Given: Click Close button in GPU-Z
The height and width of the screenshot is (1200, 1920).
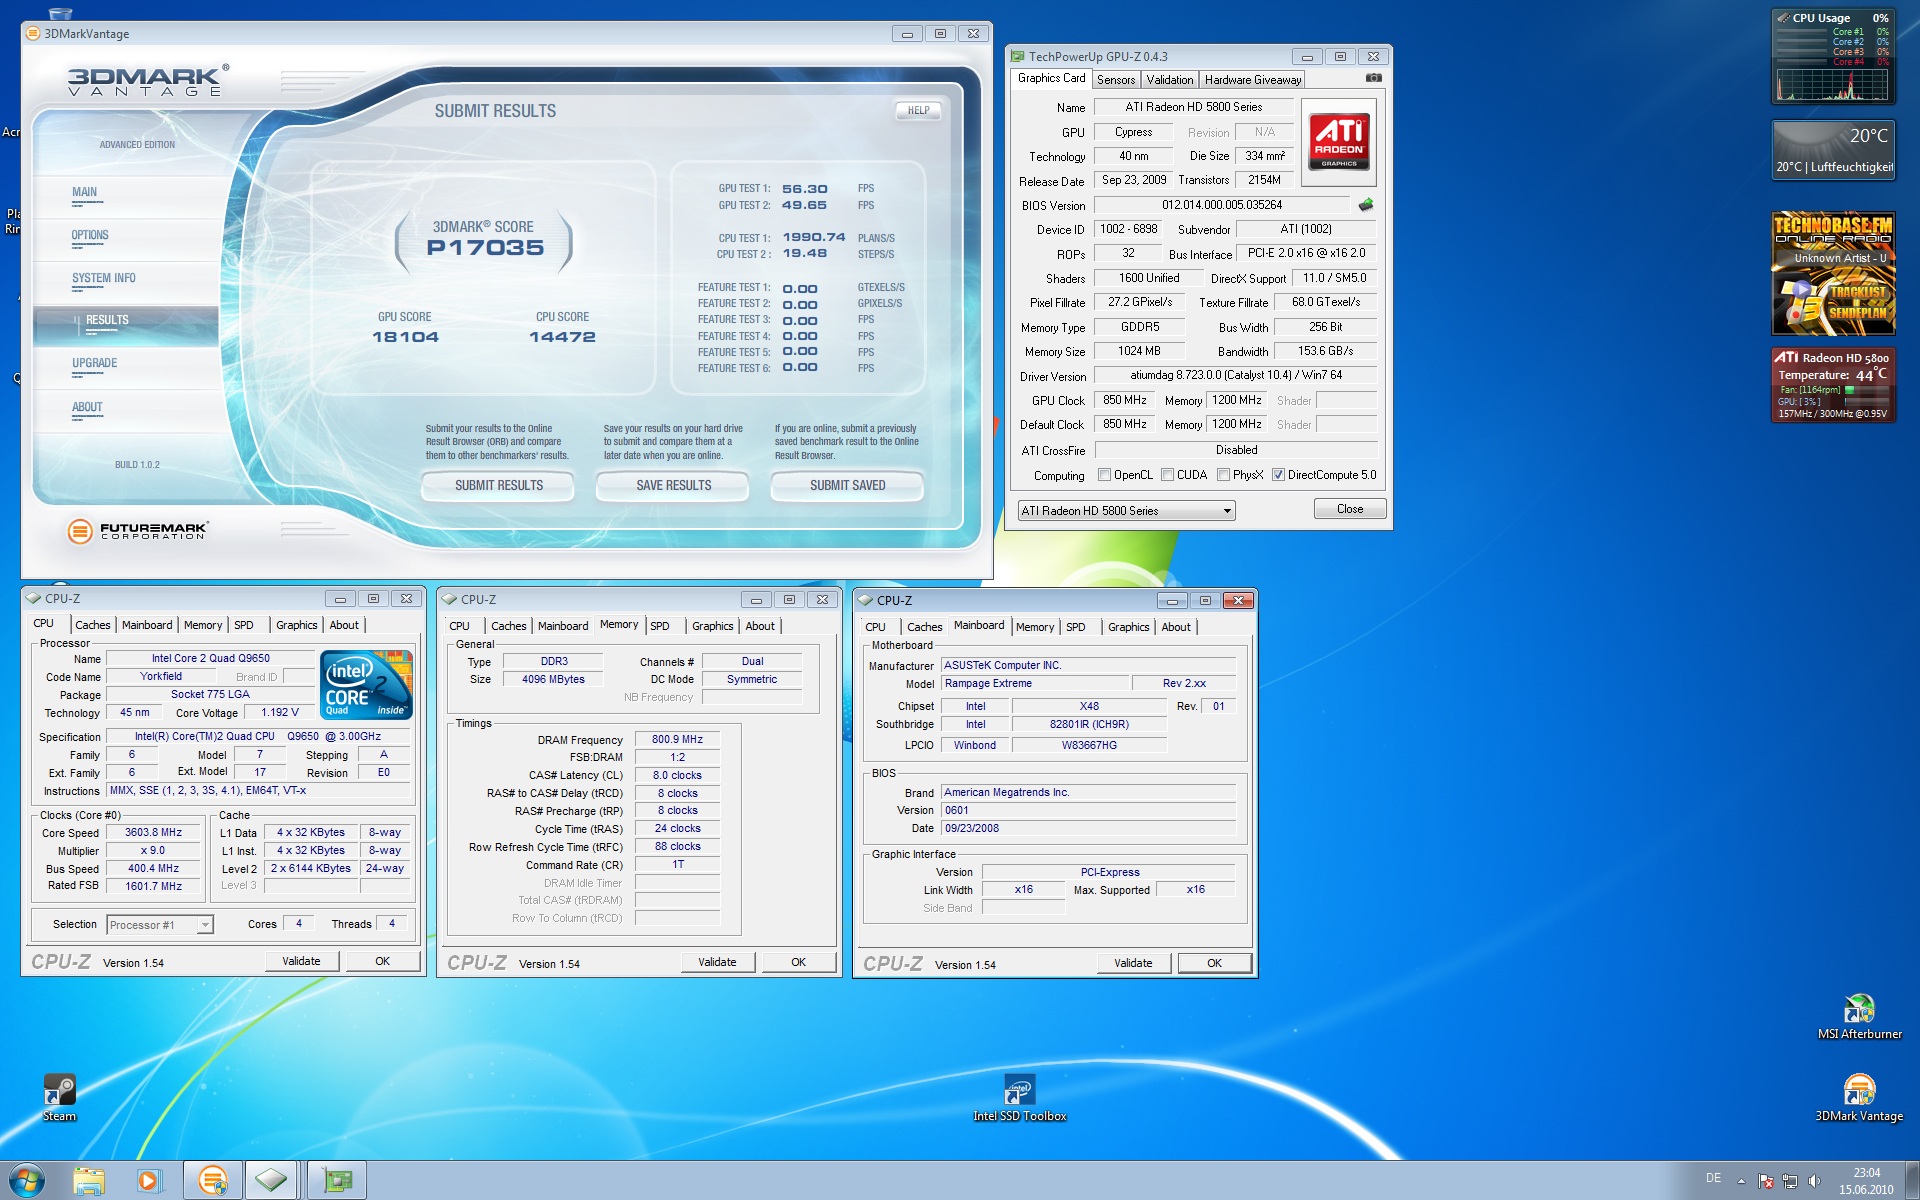Looking at the screenshot, I should tap(1350, 509).
